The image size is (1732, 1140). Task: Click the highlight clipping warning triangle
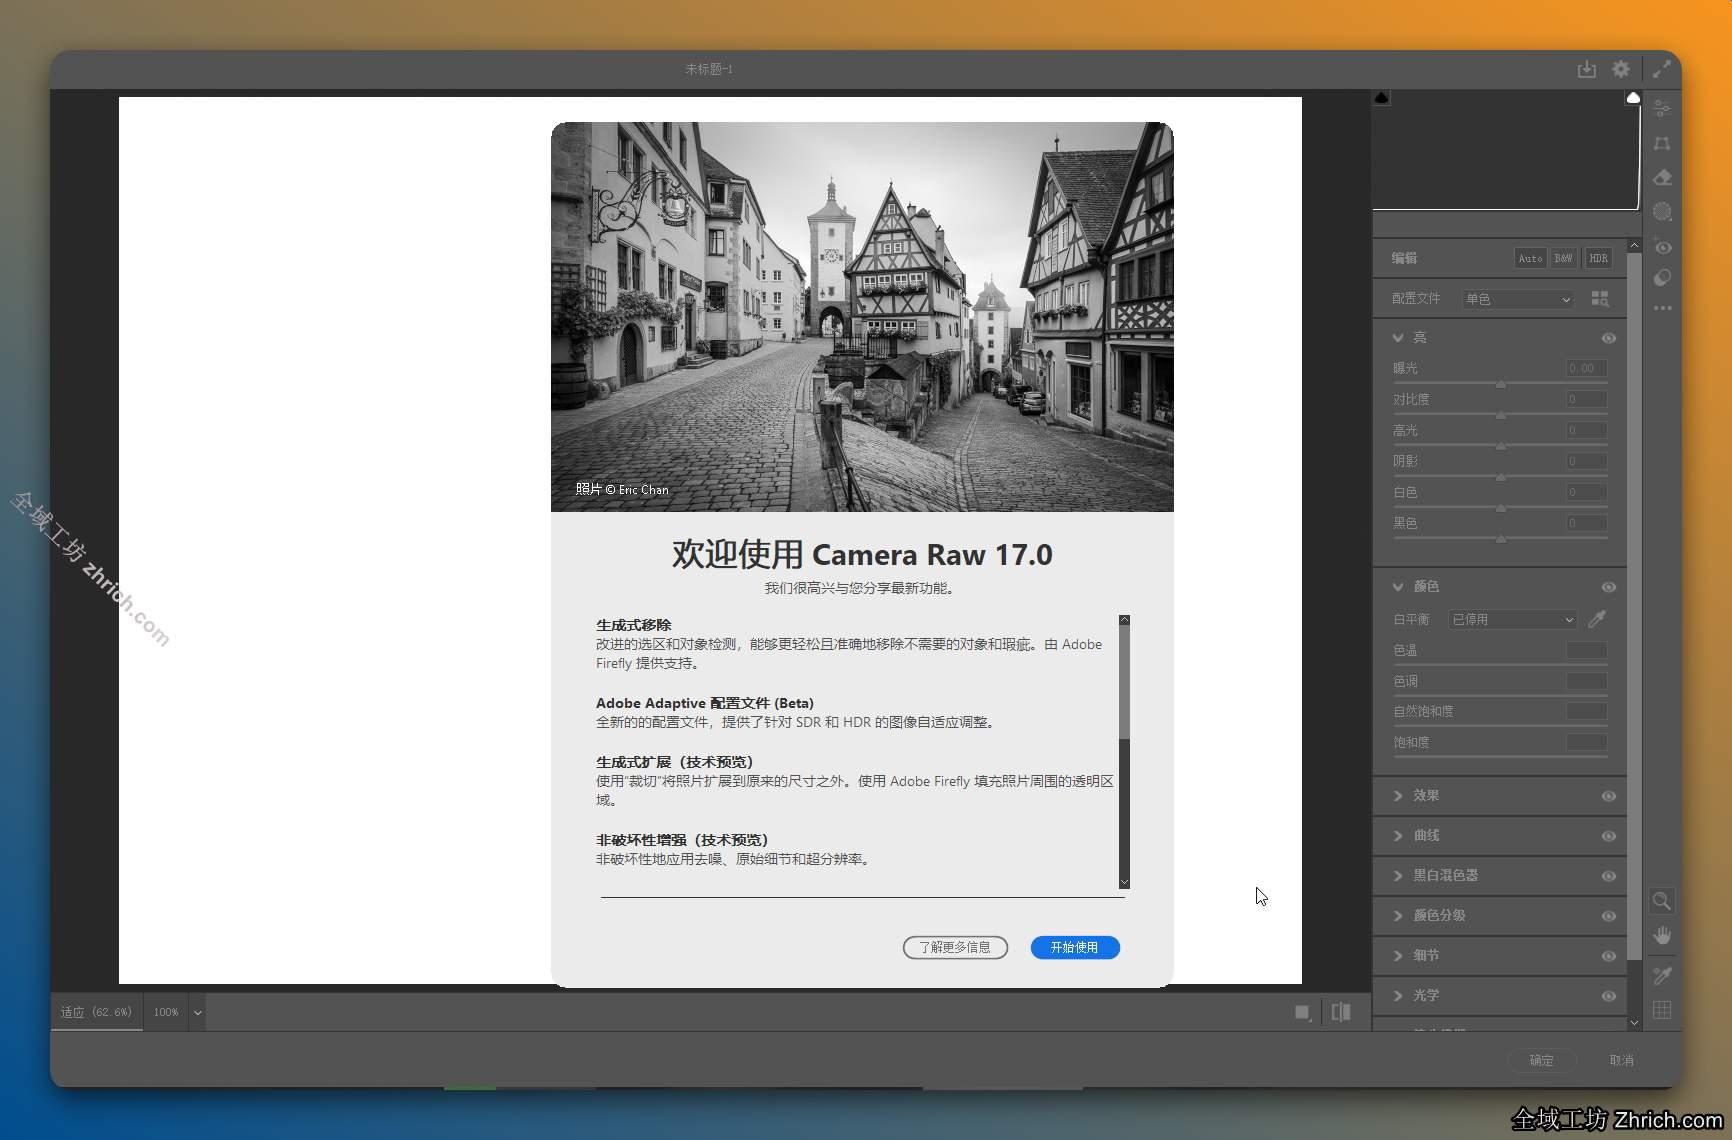1633,98
